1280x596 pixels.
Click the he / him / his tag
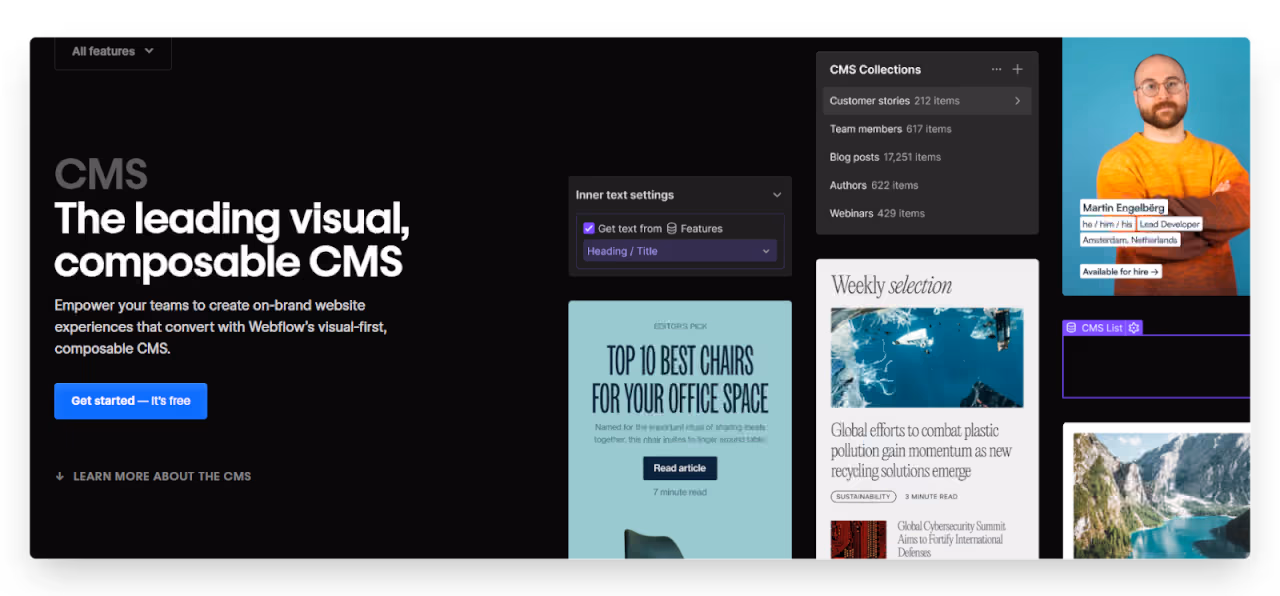point(1108,224)
